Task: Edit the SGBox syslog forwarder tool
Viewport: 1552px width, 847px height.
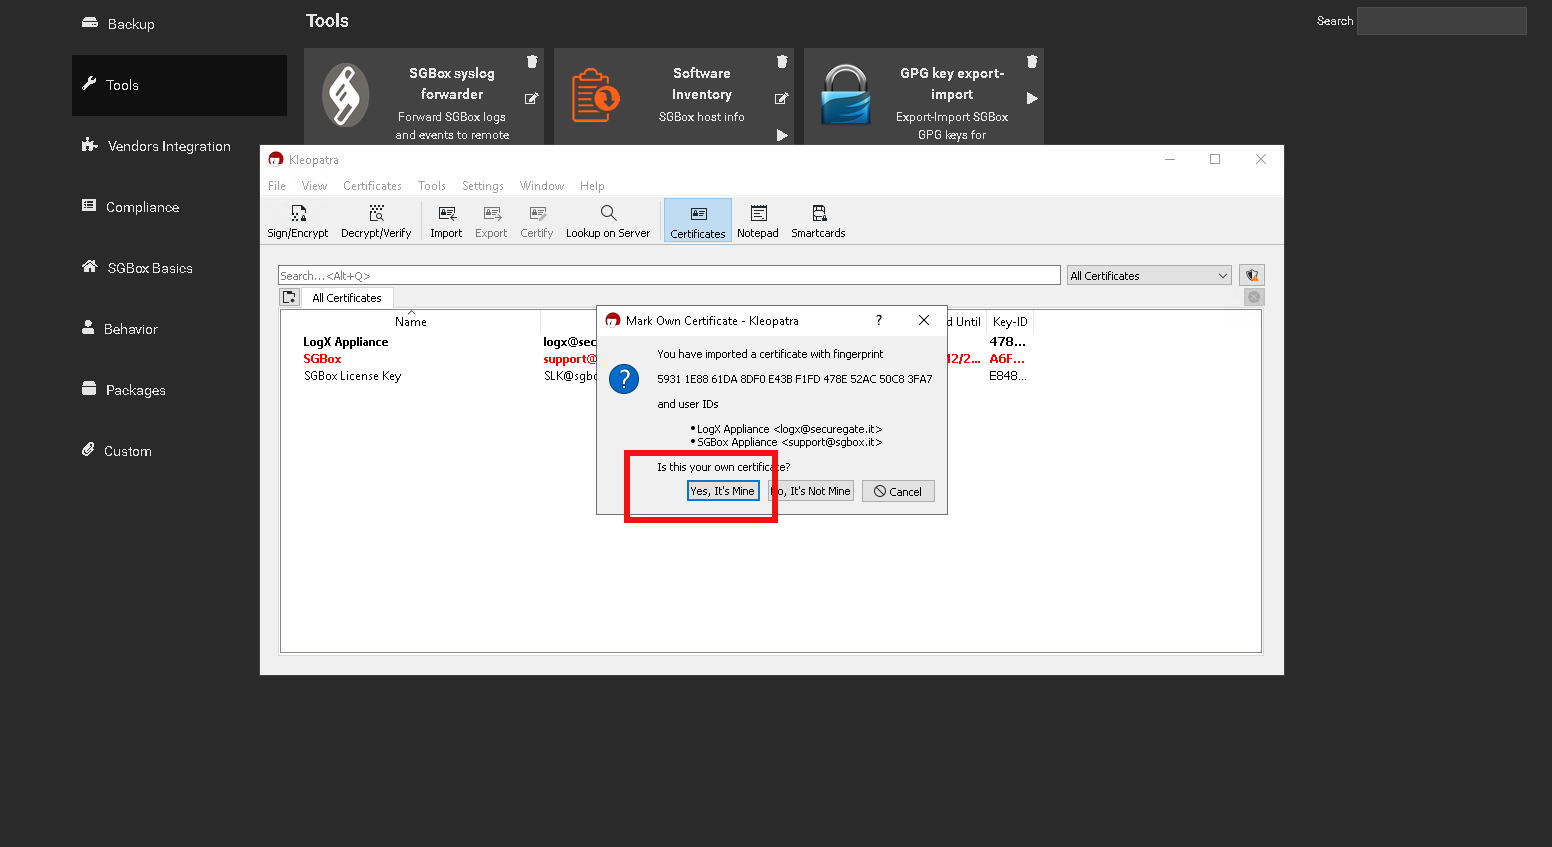Action: point(532,98)
